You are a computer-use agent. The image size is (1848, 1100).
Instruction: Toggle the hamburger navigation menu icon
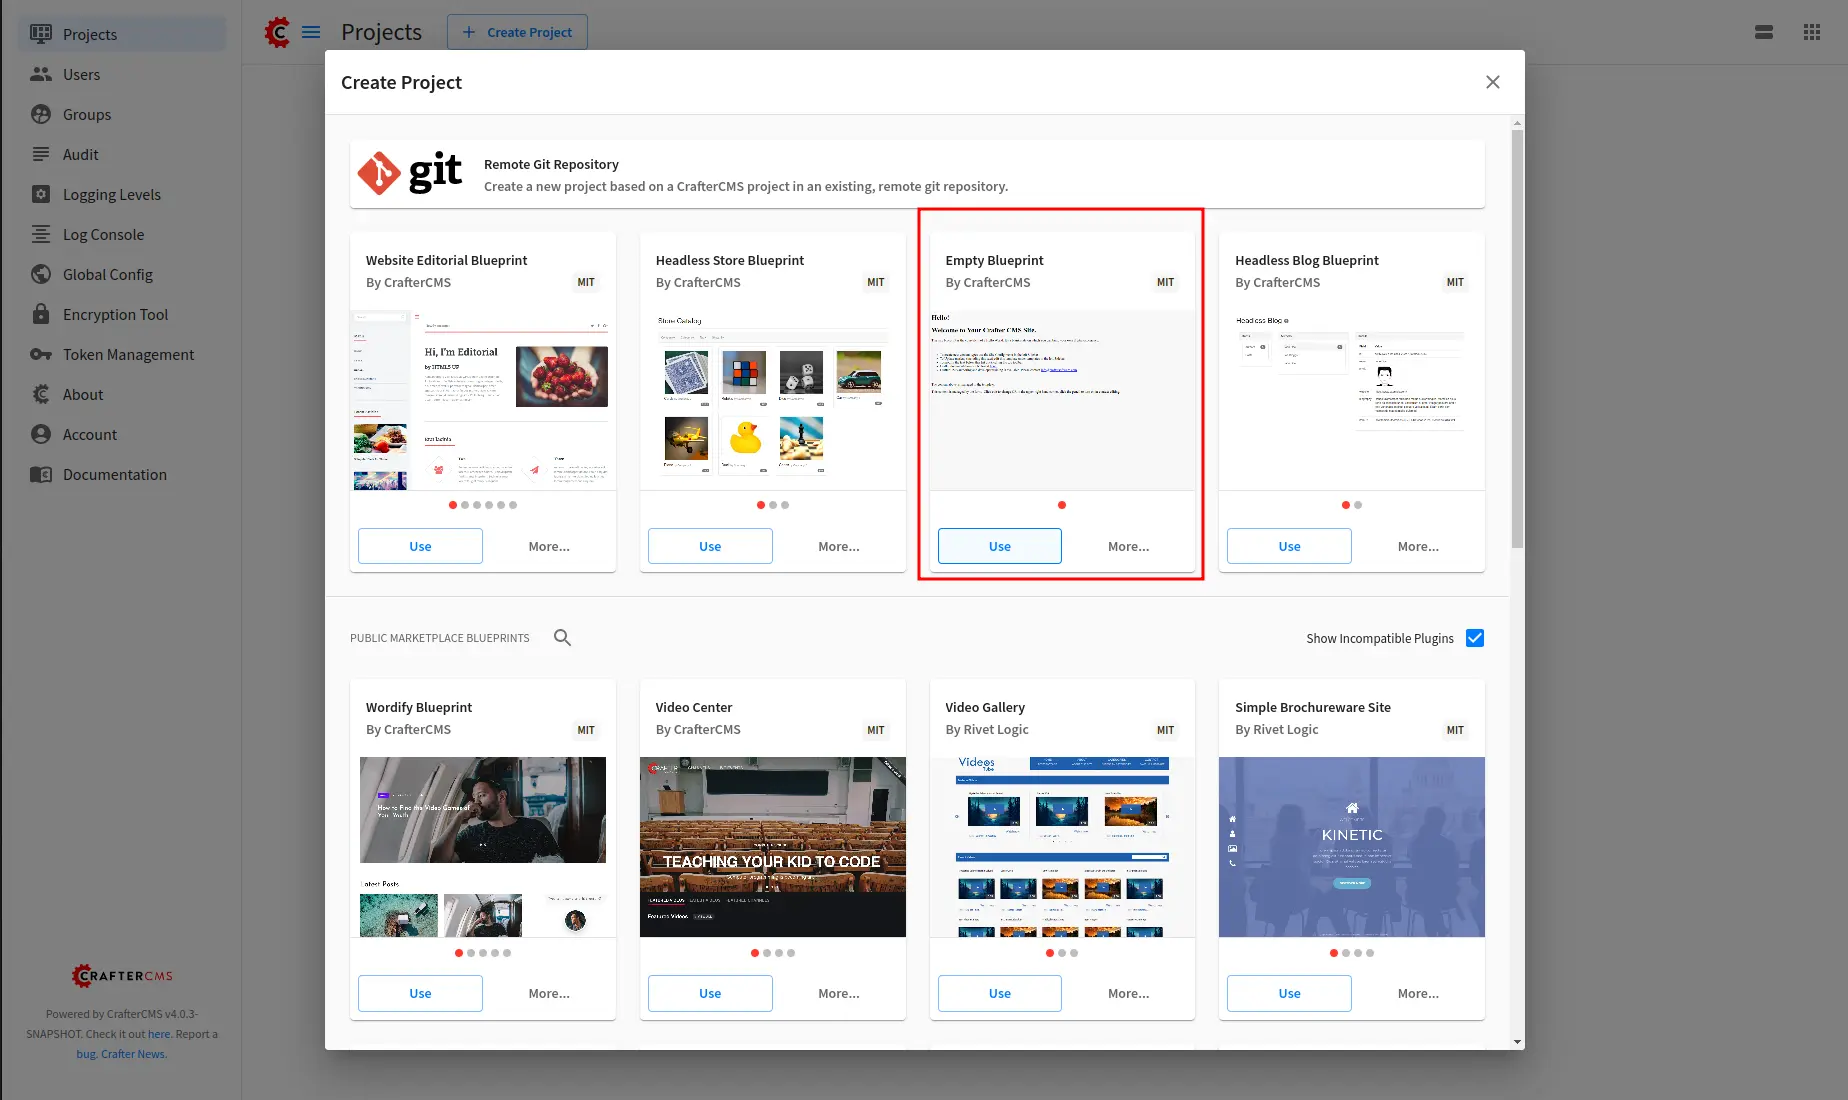[x=311, y=32]
